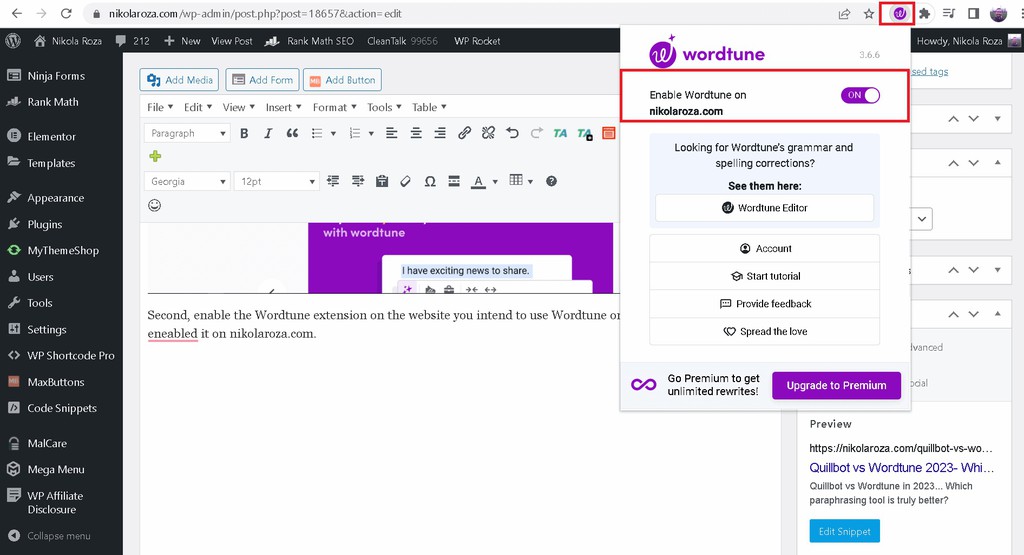This screenshot has height=555, width=1024.
Task: Insert special character omega icon
Action: 430,182
